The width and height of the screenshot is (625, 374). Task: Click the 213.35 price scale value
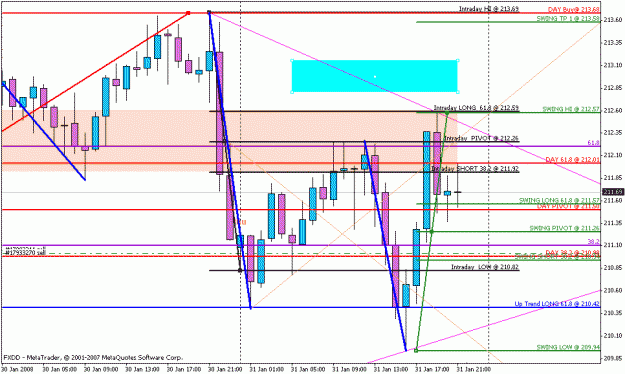pyautogui.click(x=613, y=42)
